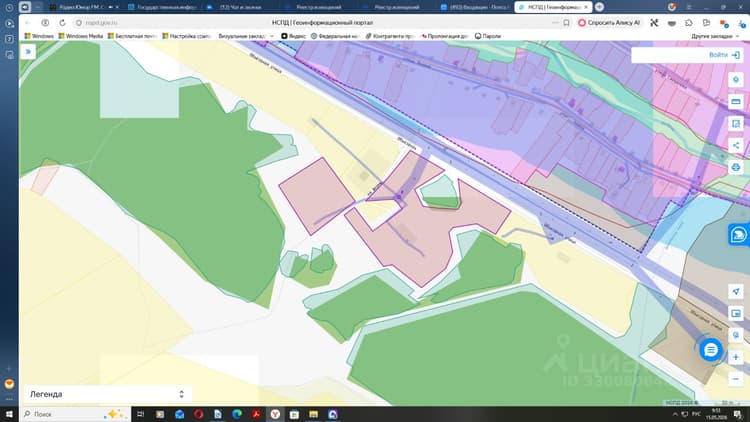
Task: Open the blue chat support button
Action: click(x=711, y=350)
